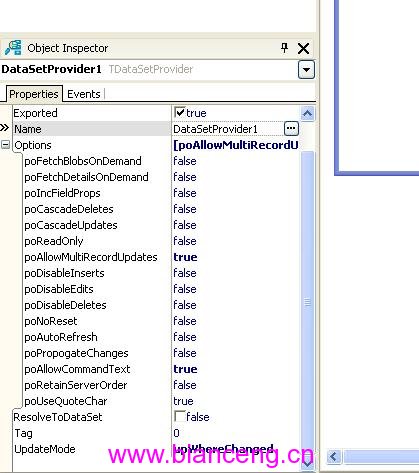This screenshot has height=473, width=419.
Task: Close the Object Inspector panel
Action: tap(303, 48)
